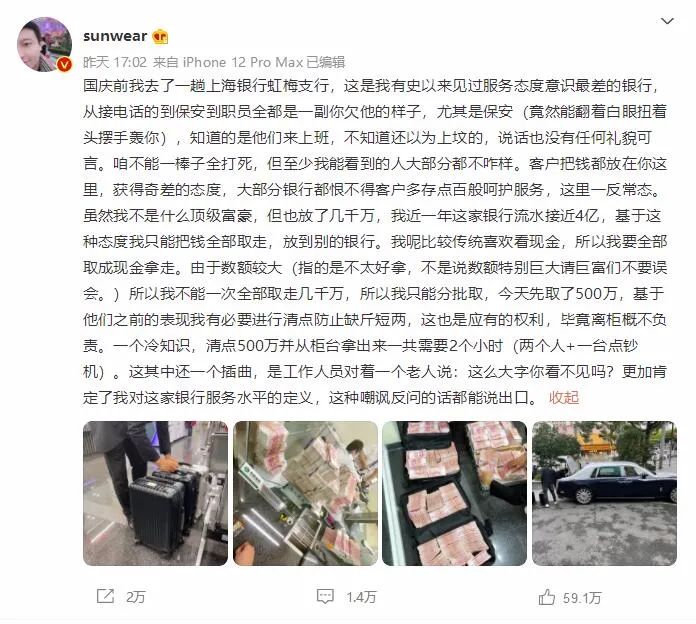
Task: Click the 1.4万 comment count
Action: click(x=361, y=597)
